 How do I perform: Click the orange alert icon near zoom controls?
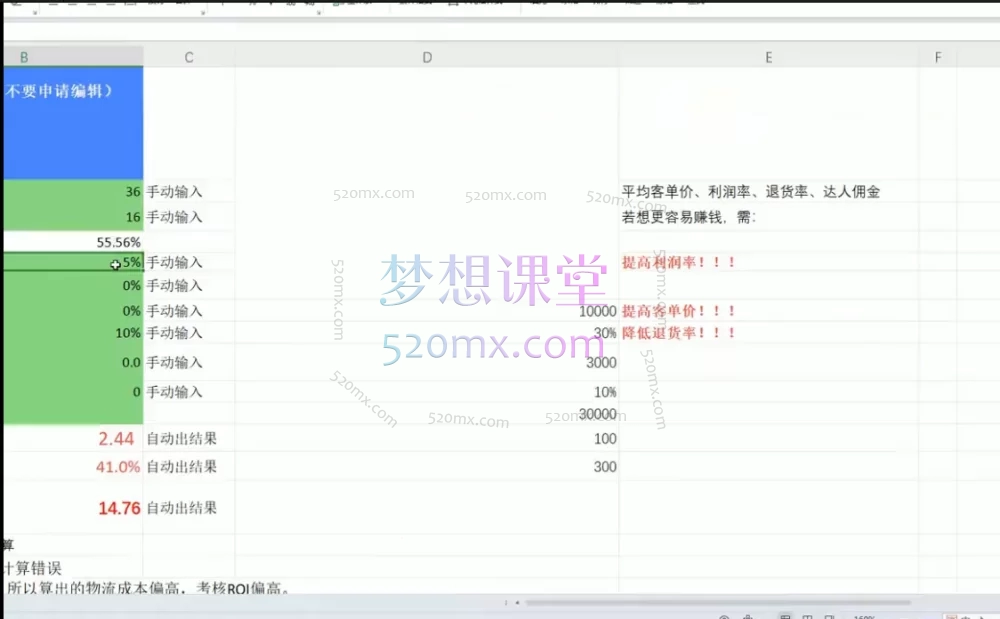coord(952,617)
